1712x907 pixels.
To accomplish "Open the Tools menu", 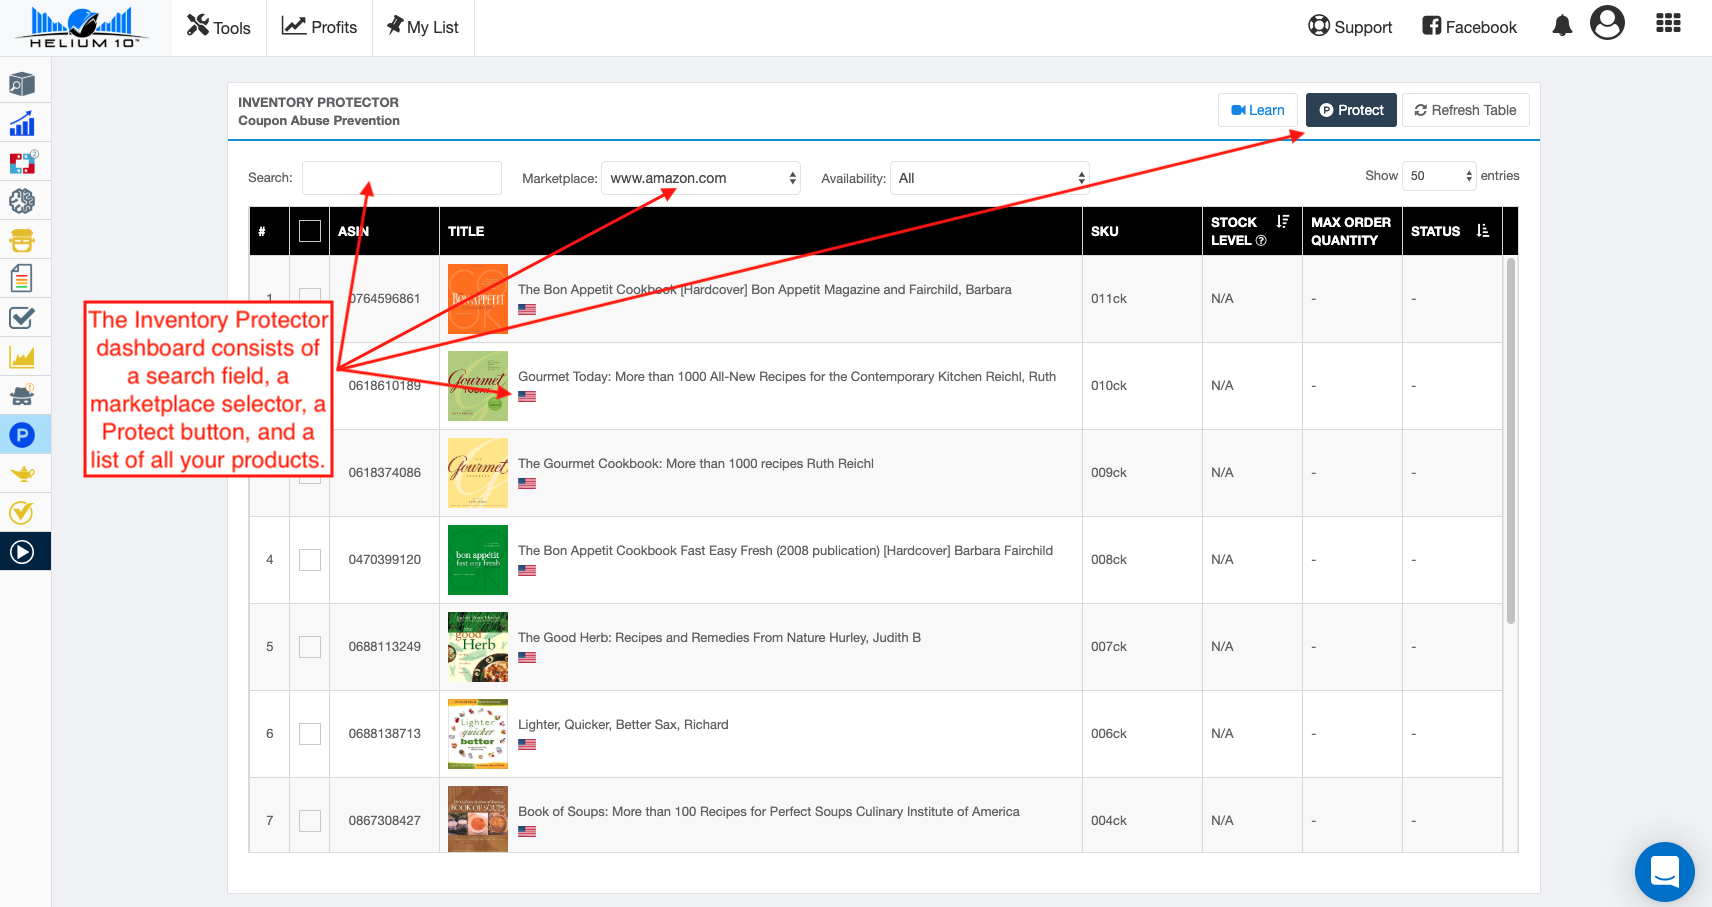I will click(x=219, y=27).
